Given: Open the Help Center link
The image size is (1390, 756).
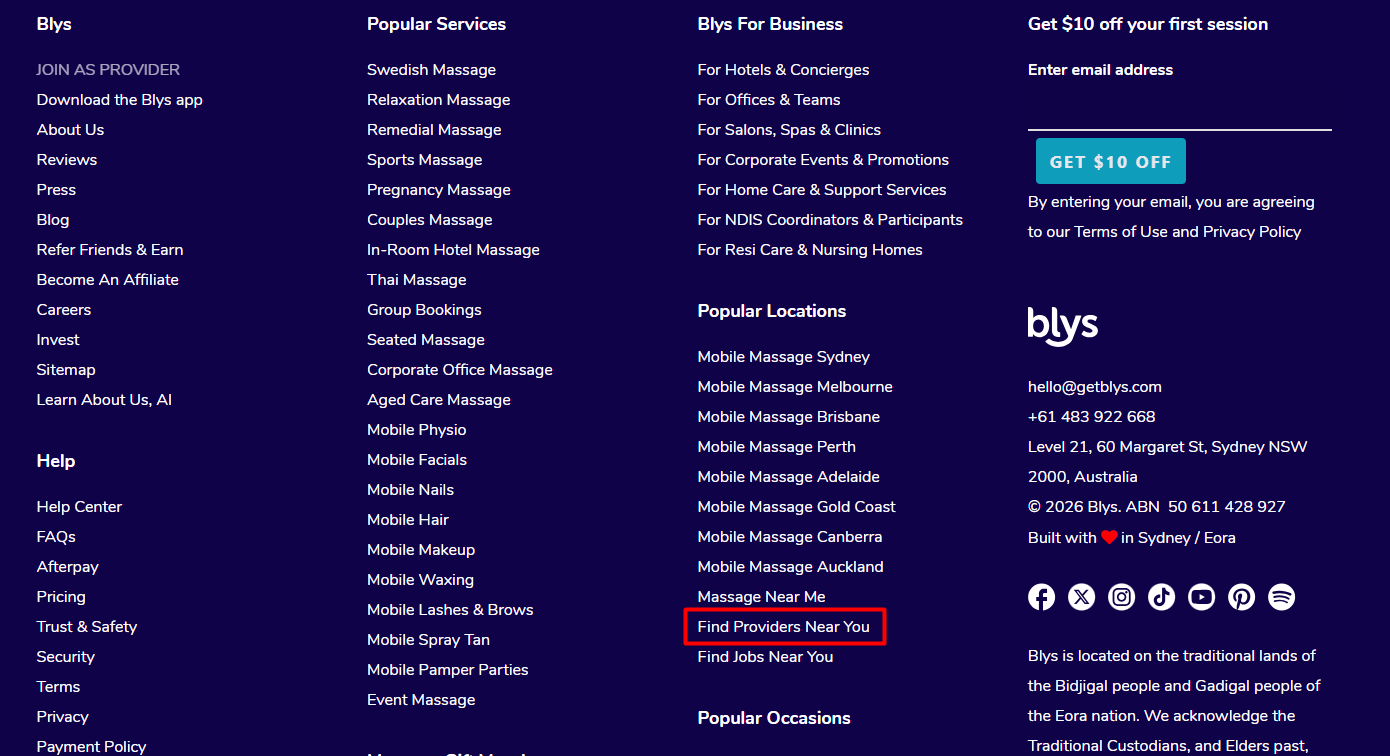Looking at the screenshot, I should [x=79, y=507].
